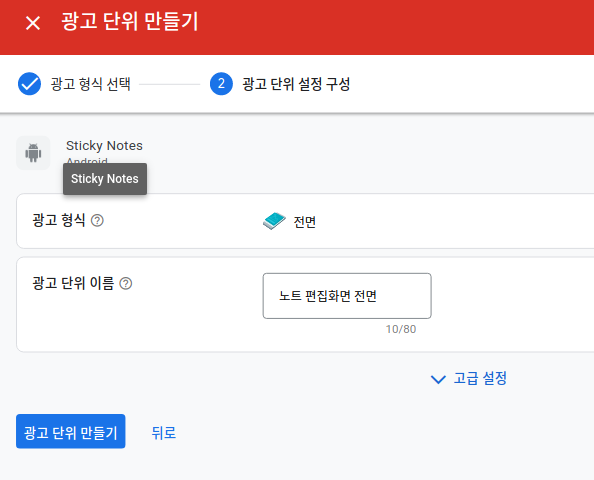Click the 광고 단위 만들기 blue button
This screenshot has height=480, width=594.
70,431
